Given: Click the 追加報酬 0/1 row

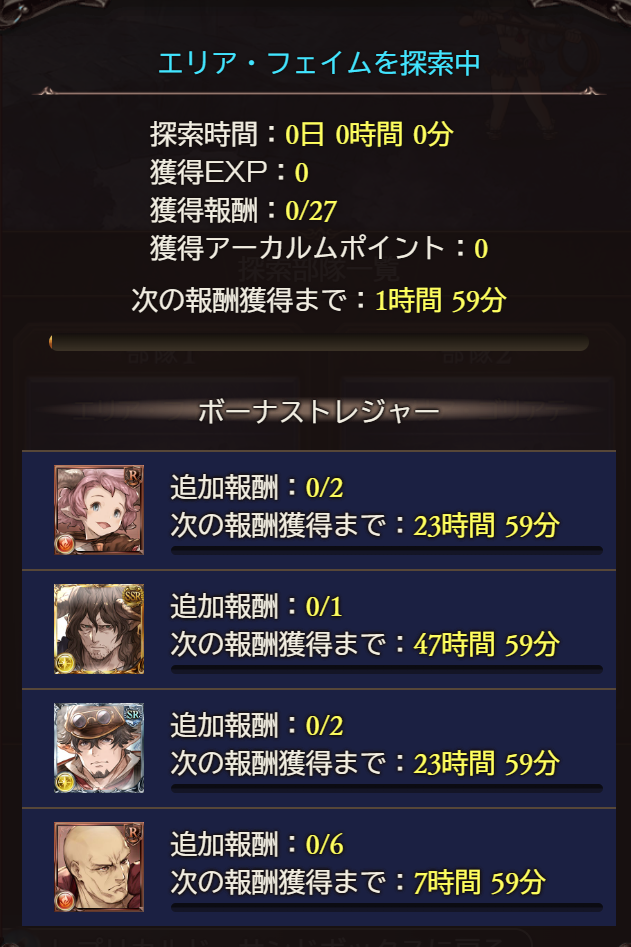Looking at the screenshot, I should pyautogui.click(x=319, y=629).
